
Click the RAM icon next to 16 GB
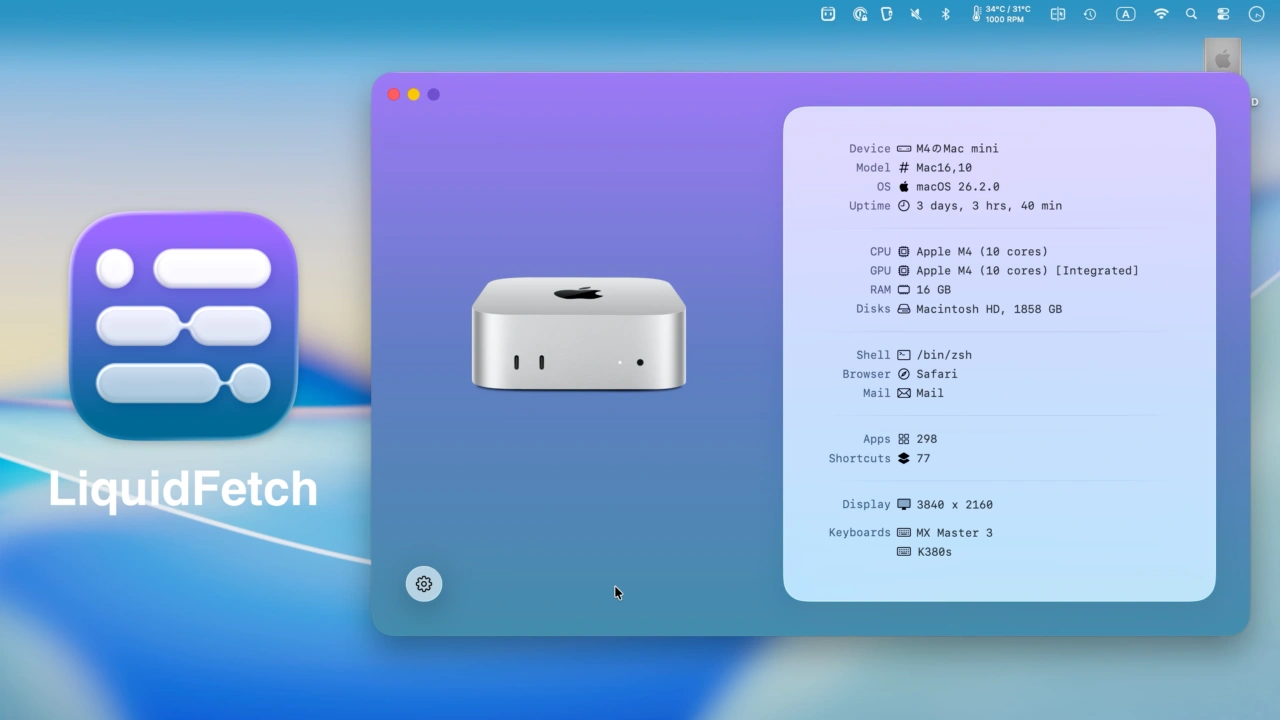coord(903,289)
